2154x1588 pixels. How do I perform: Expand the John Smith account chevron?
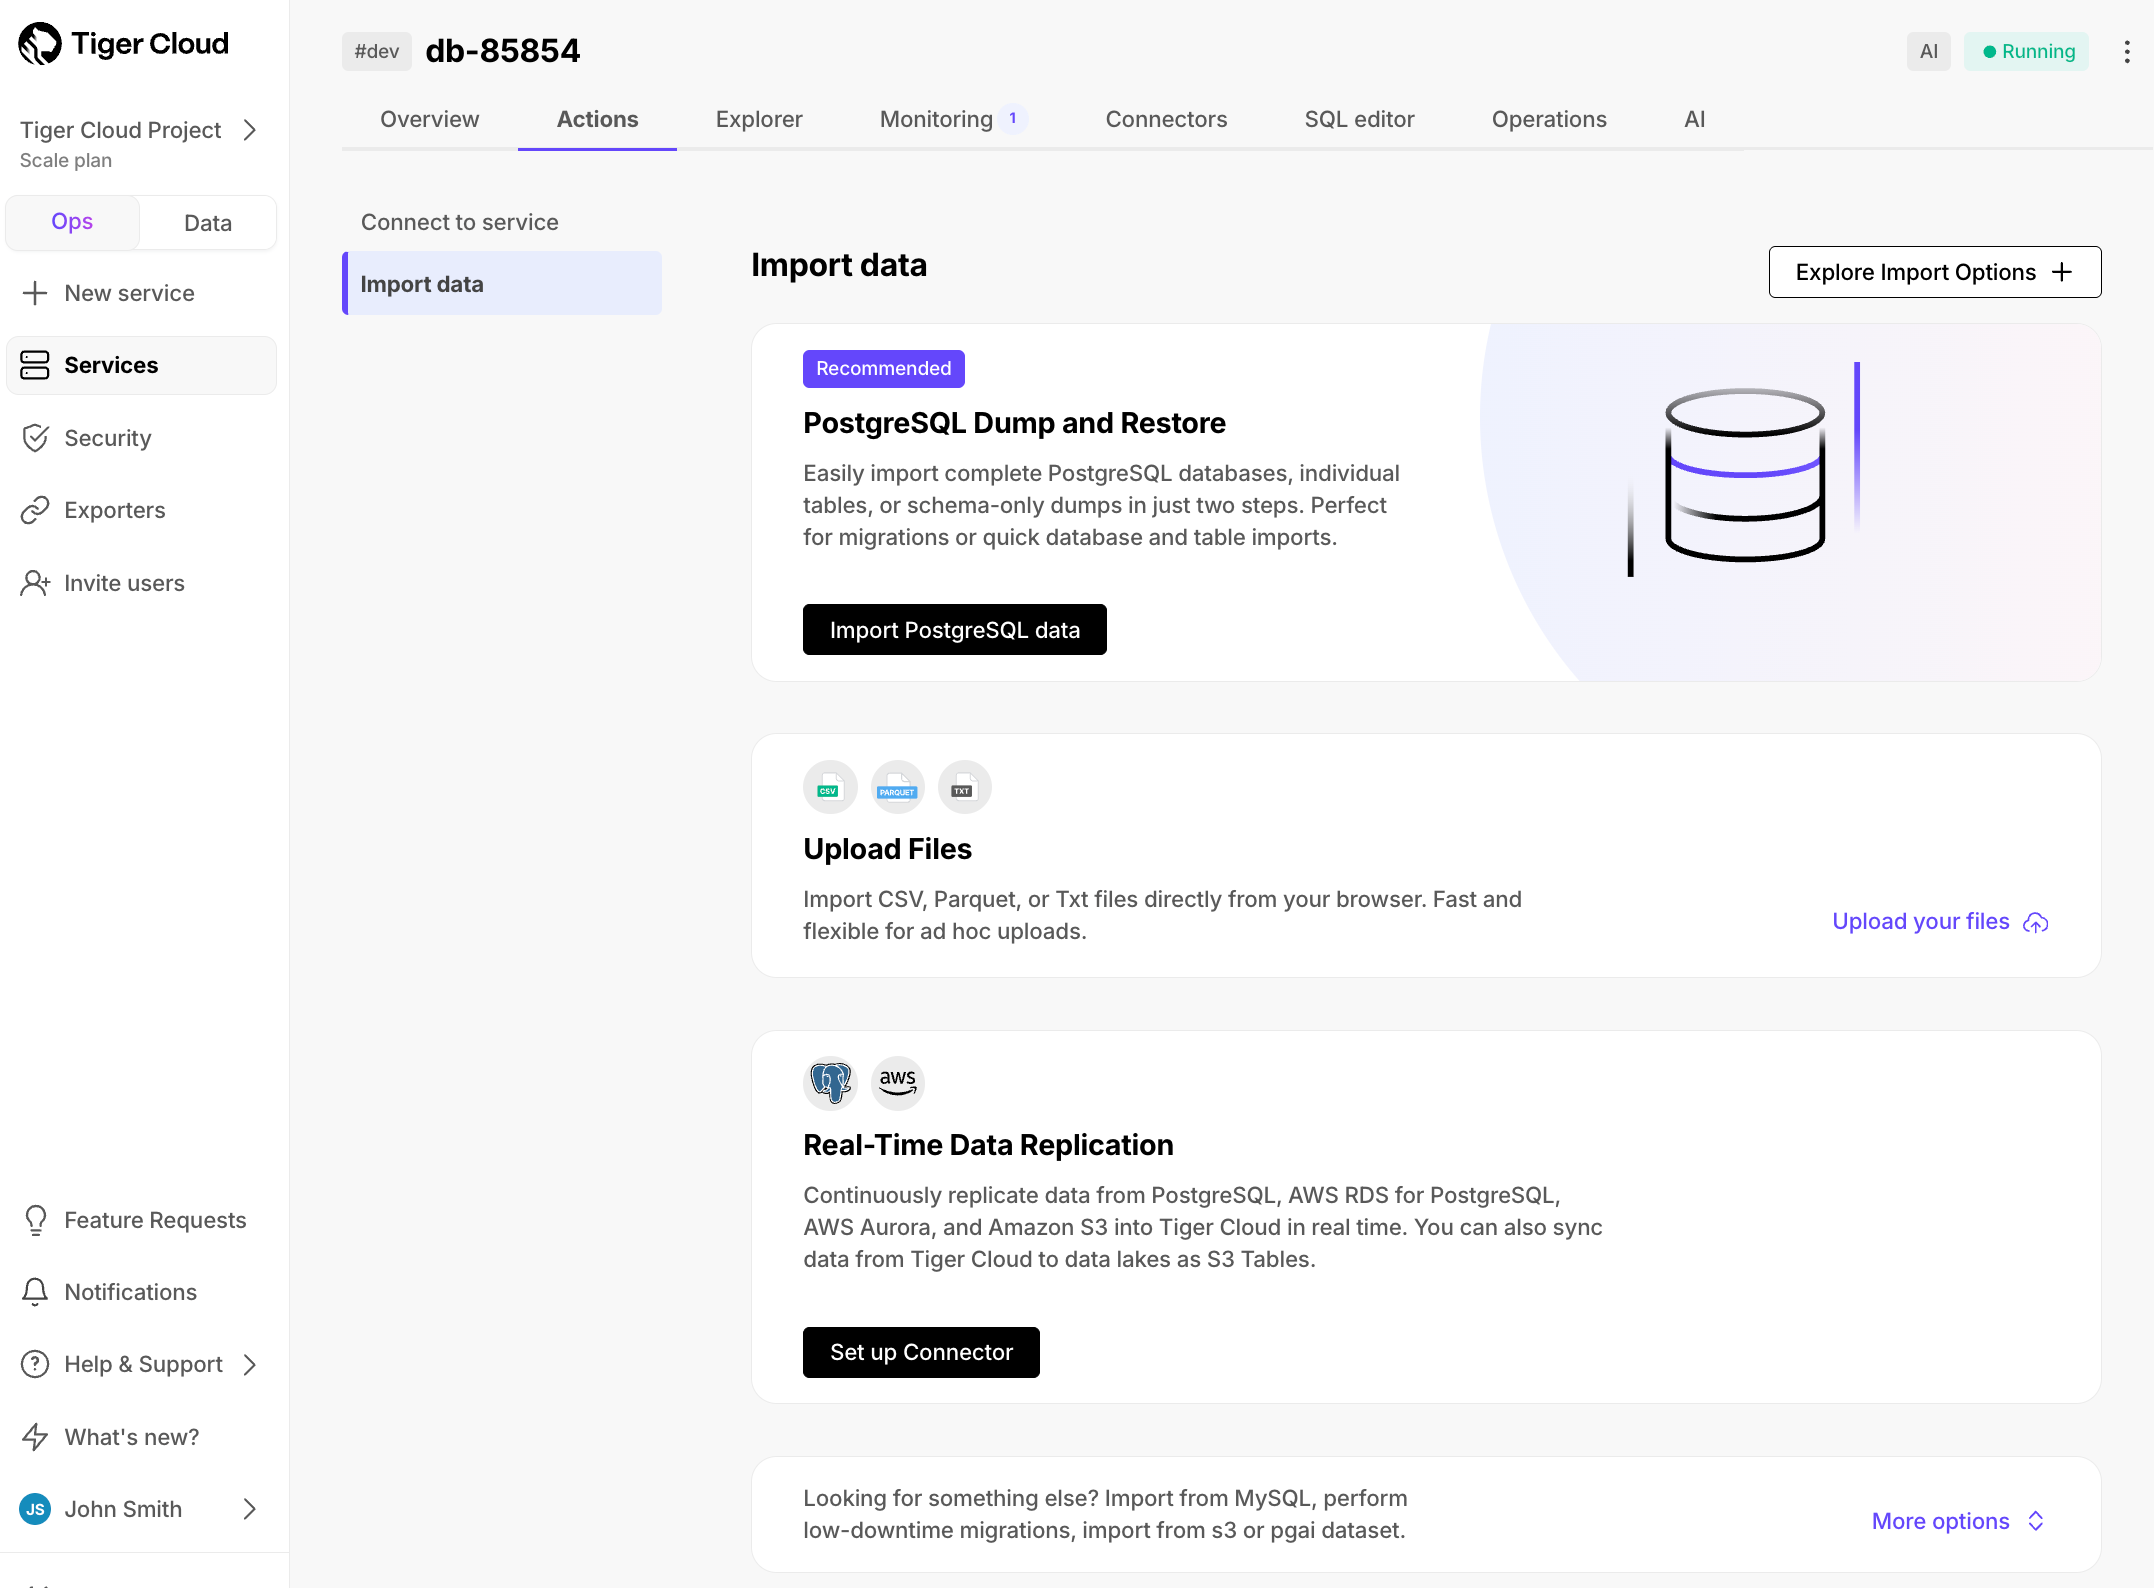pos(250,1509)
